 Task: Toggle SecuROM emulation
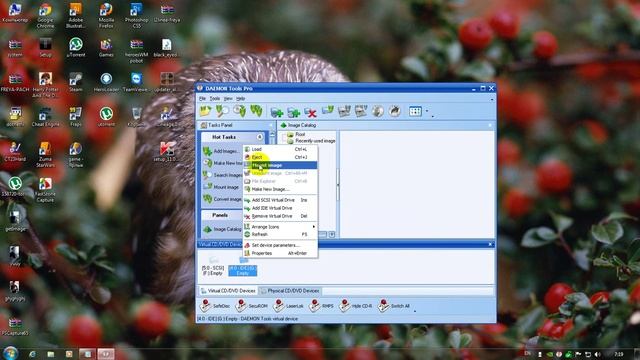251,305
